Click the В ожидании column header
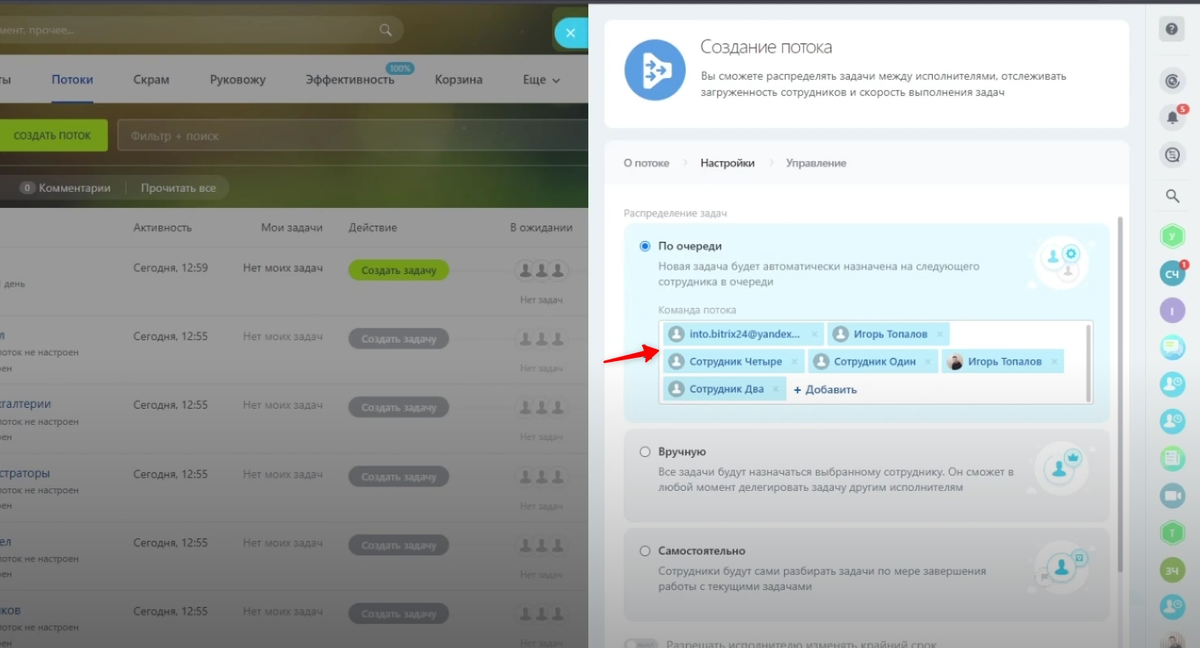 click(541, 228)
